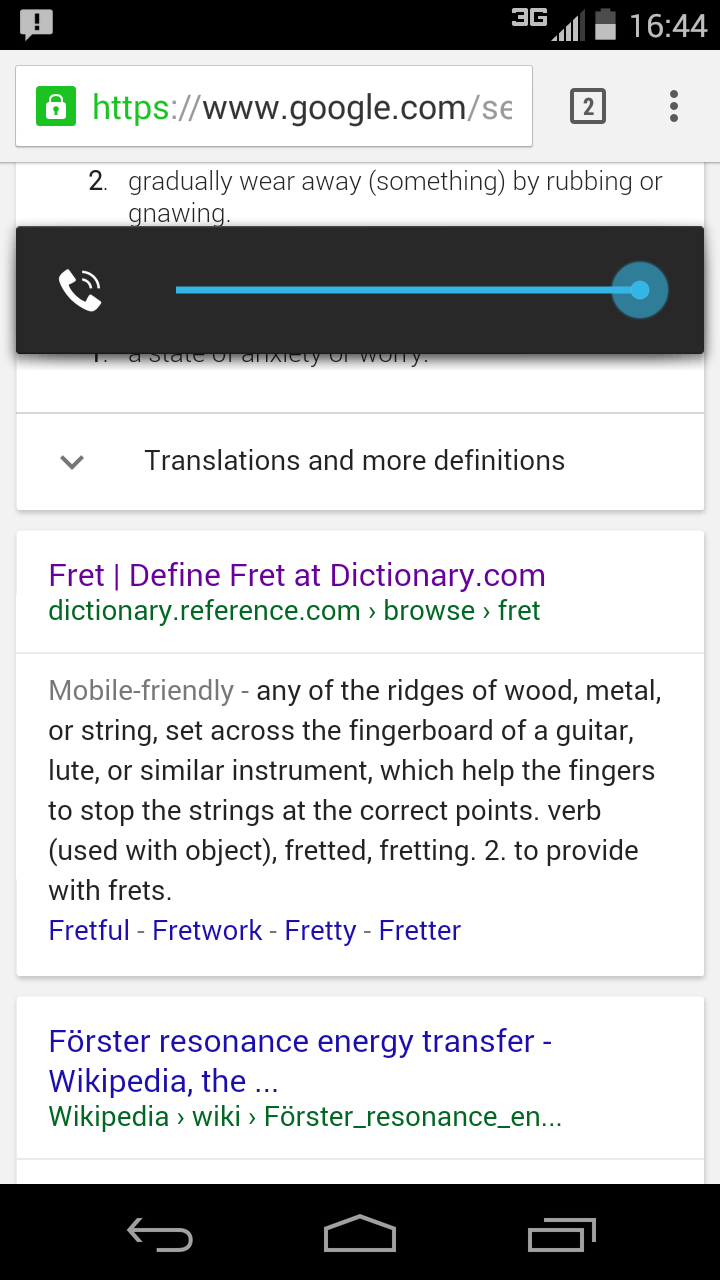This screenshot has height=1280, width=720.
Task: Tap the Android home navigation button
Action: (360, 1234)
